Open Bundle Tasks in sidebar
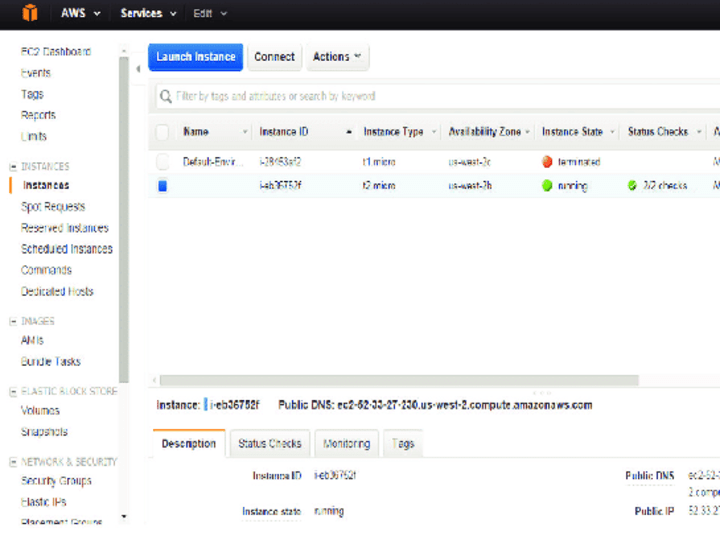 51,362
